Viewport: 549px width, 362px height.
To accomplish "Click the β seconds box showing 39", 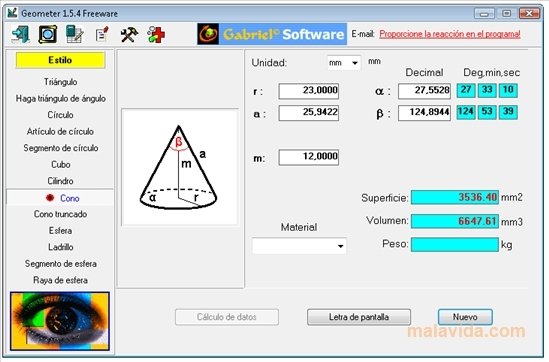I will tap(508, 112).
